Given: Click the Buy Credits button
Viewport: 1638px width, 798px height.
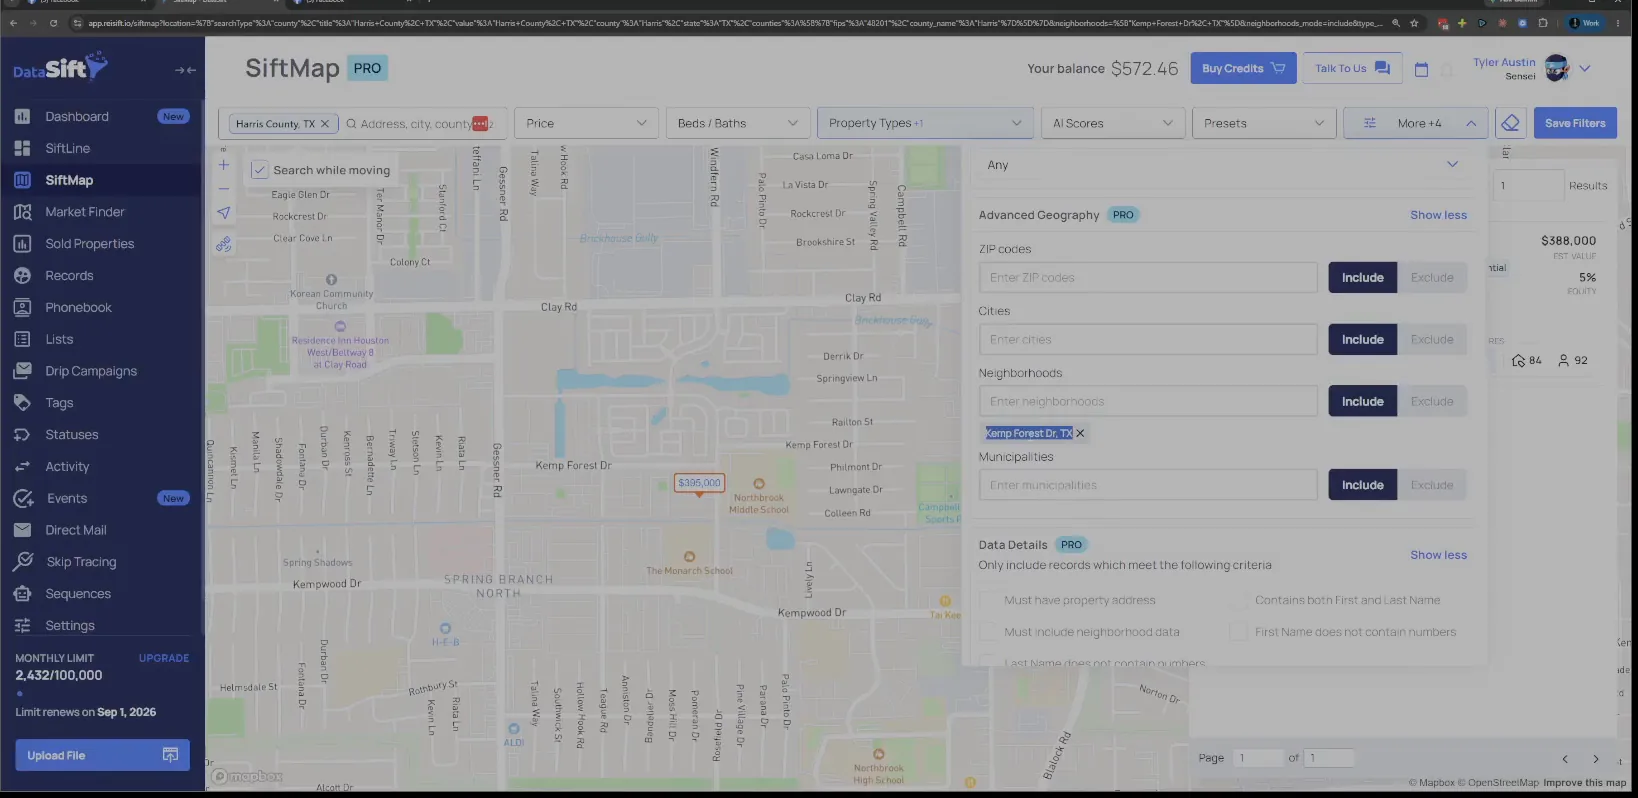Looking at the screenshot, I should pyautogui.click(x=1243, y=68).
